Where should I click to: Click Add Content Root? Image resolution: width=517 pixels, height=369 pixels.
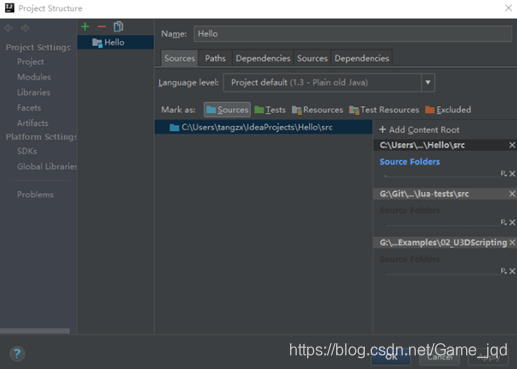419,130
